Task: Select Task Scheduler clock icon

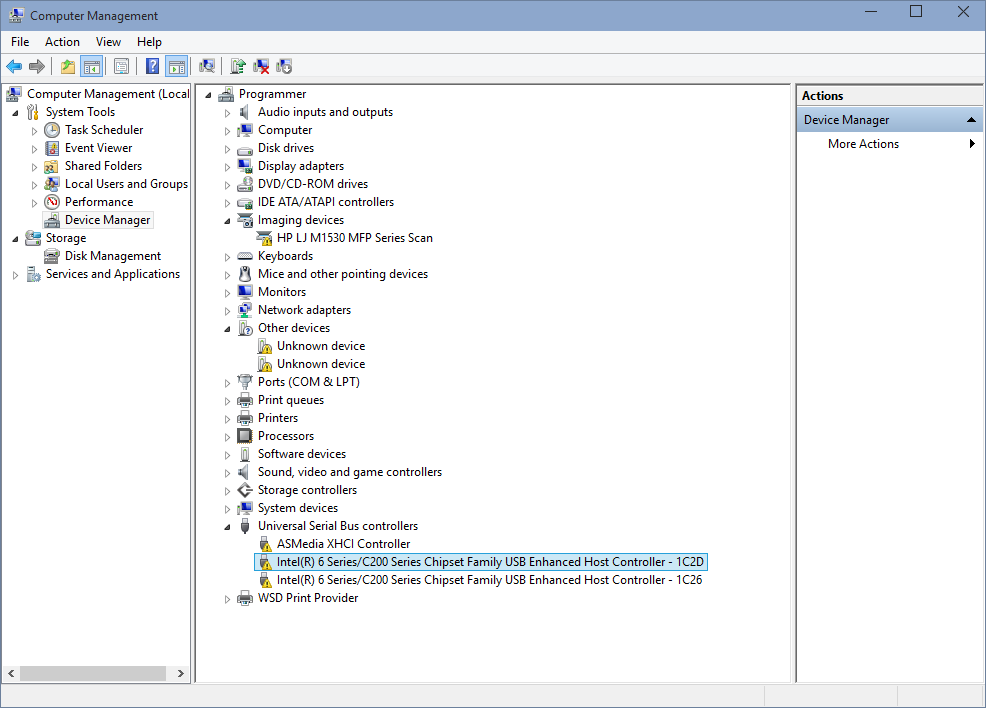Action: point(52,130)
